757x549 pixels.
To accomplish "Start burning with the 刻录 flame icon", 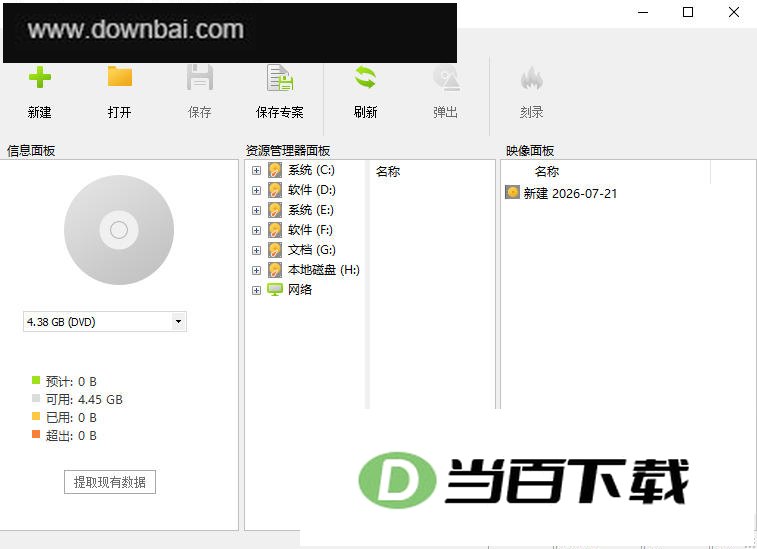I will point(532,78).
